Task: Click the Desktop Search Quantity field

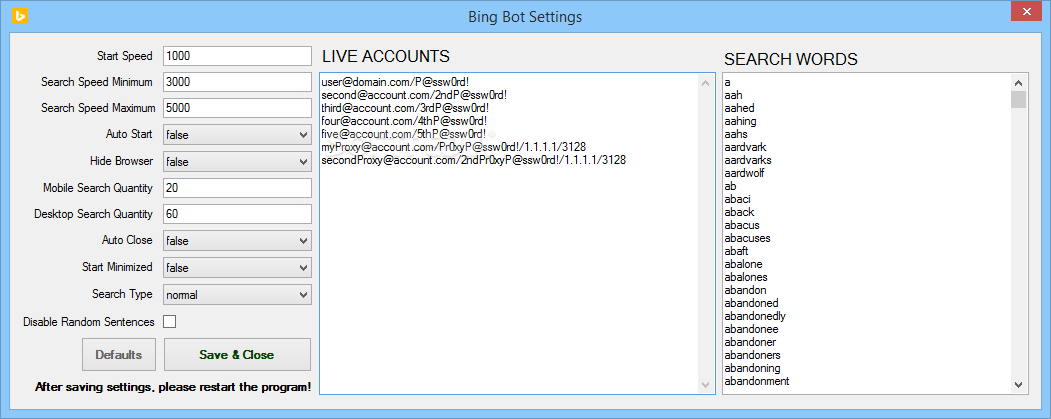Action: [x=237, y=215]
